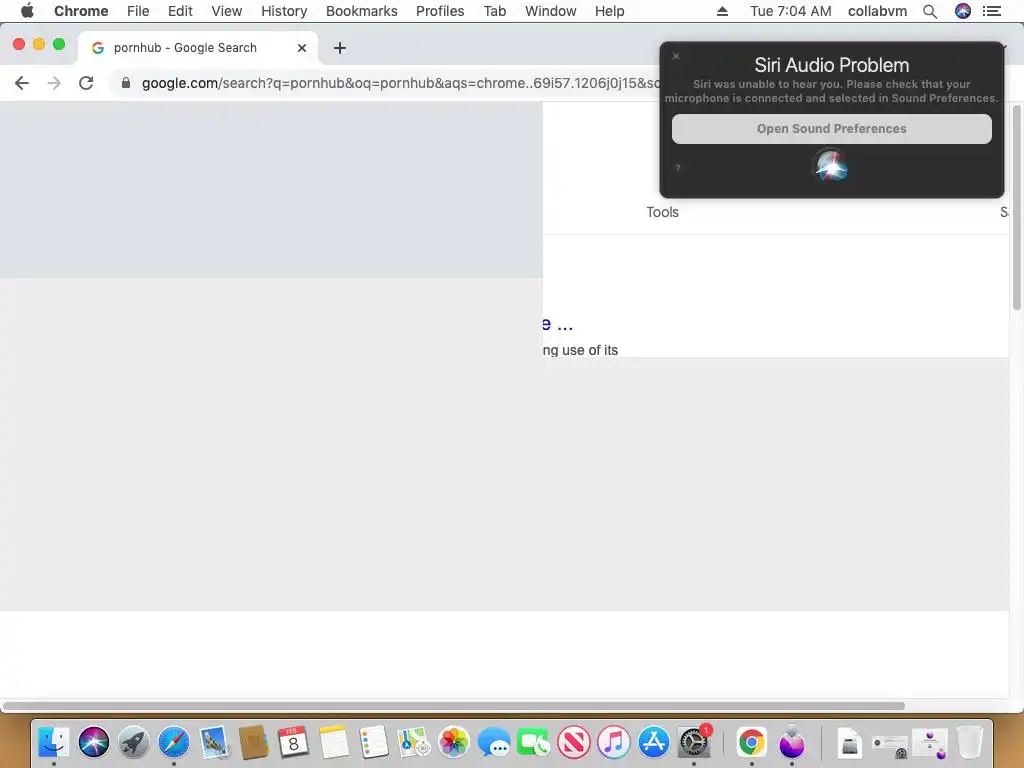Click the clock showing Tue 7:04 AM
Viewport: 1024px width, 768px height.
790,11
